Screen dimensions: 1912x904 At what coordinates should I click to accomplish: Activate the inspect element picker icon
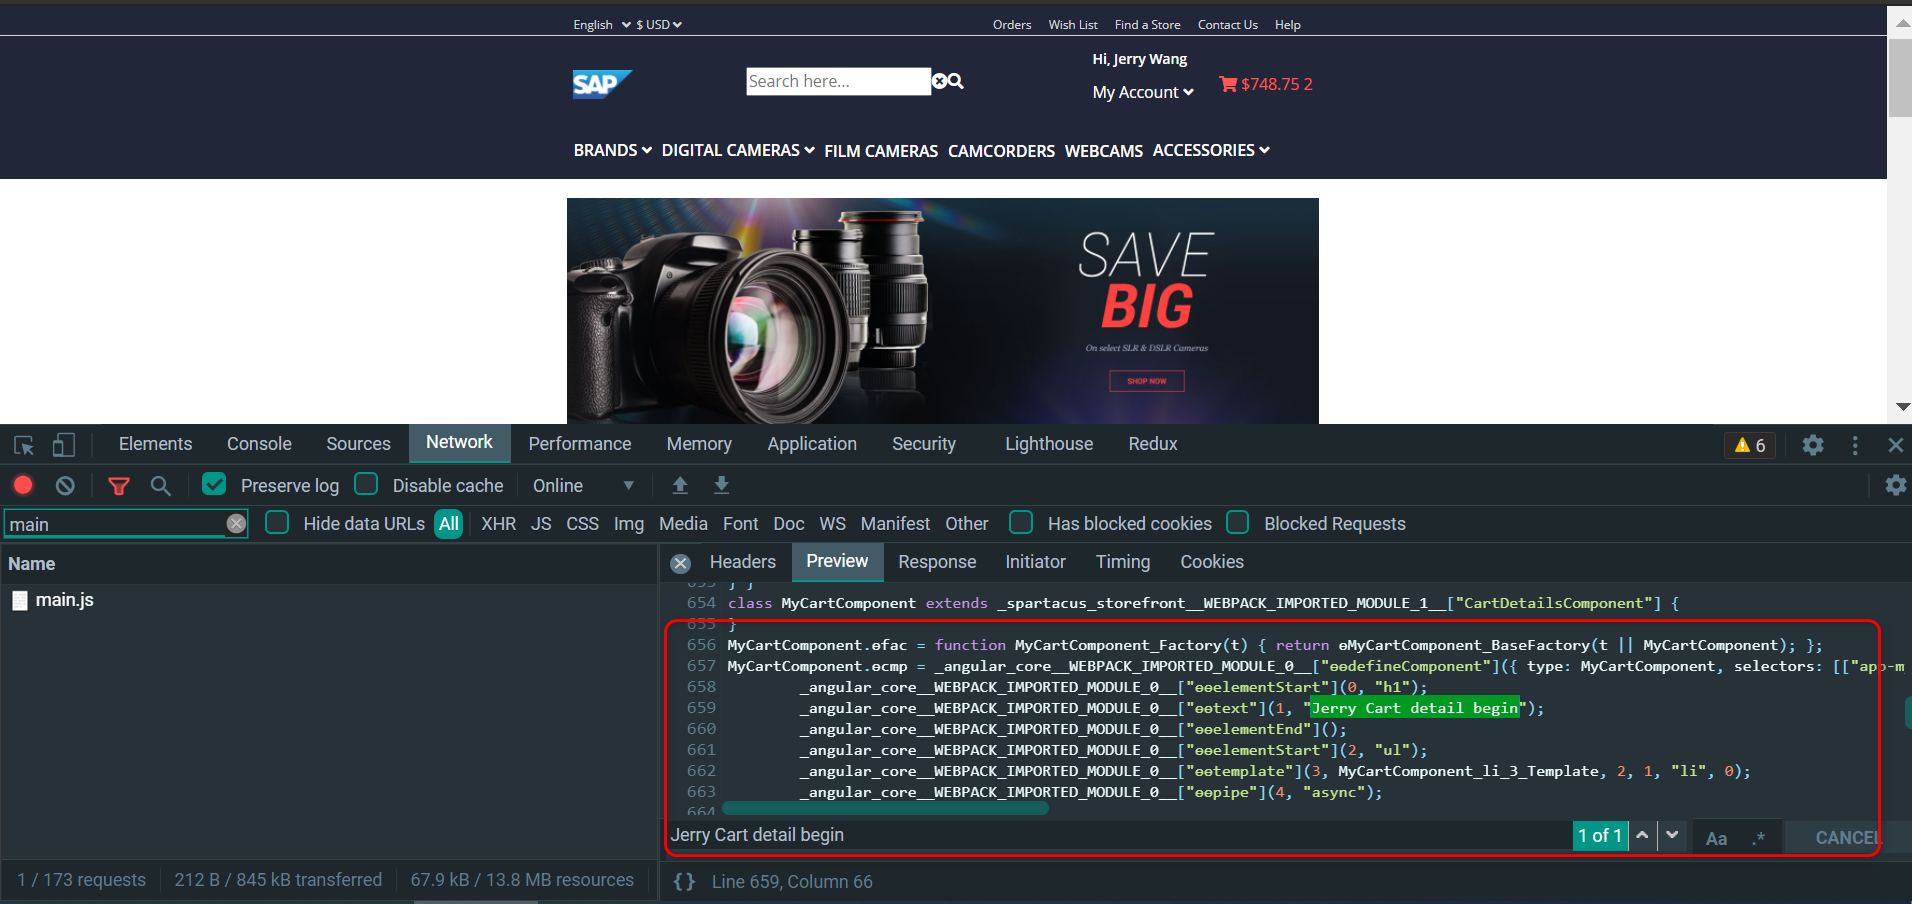[24, 445]
